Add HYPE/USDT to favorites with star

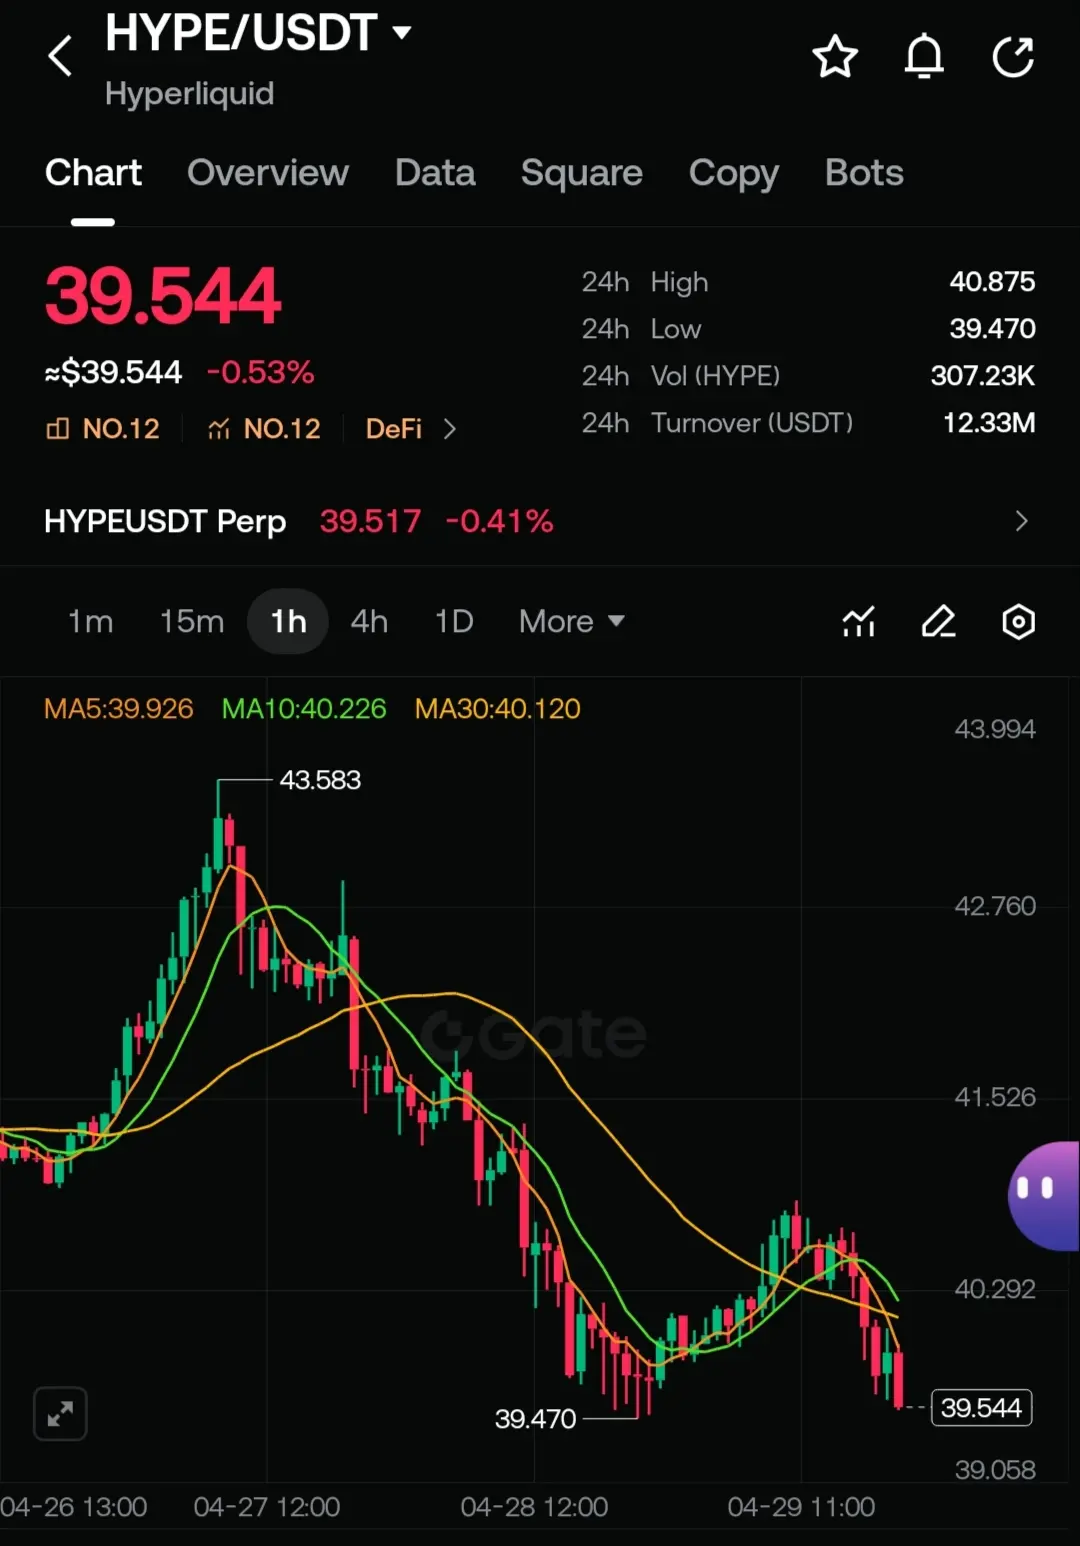coord(835,57)
